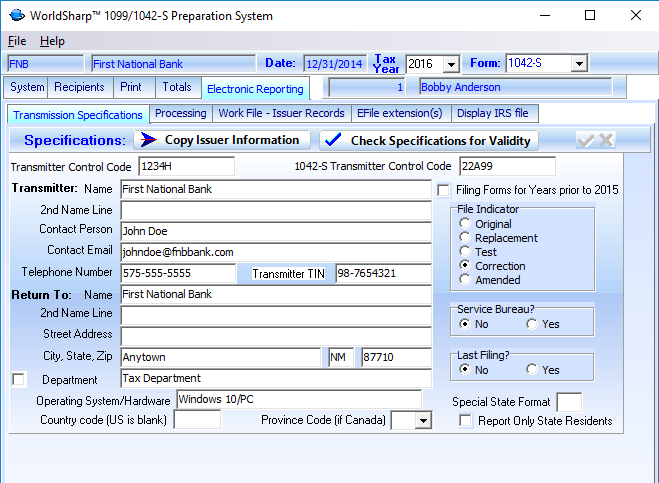
Task: Toggle the Department checkbox
Action: [18, 379]
